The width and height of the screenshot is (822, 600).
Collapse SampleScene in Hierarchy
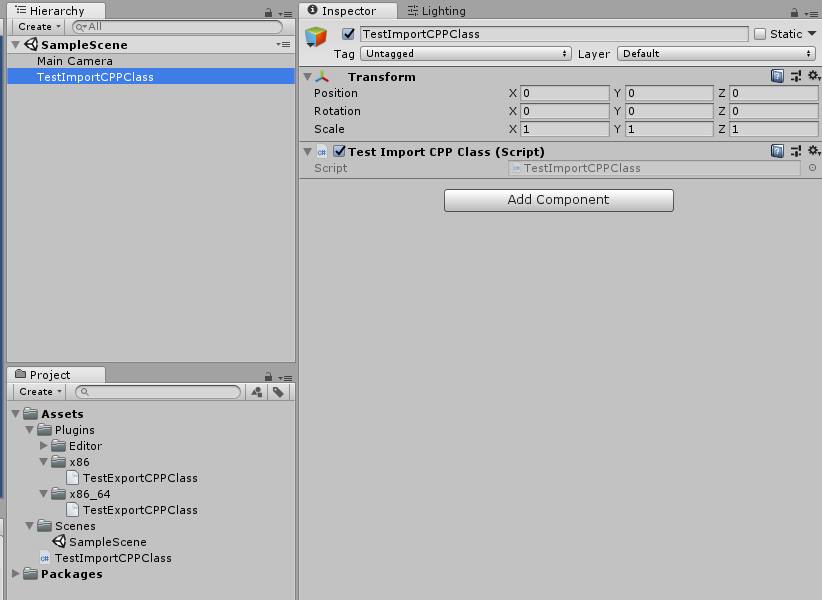[16, 45]
